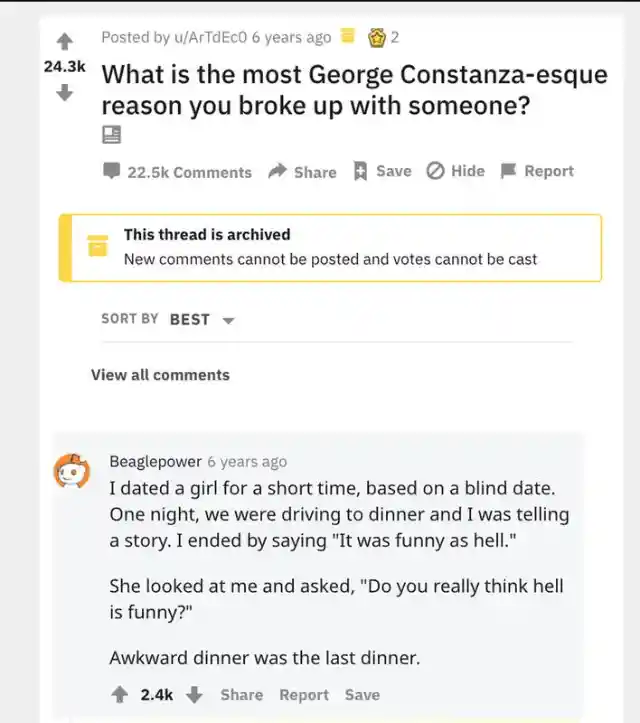Image resolution: width=640 pixels, height=723 pixels.
Task: Report the post
Action: (537, 171)
